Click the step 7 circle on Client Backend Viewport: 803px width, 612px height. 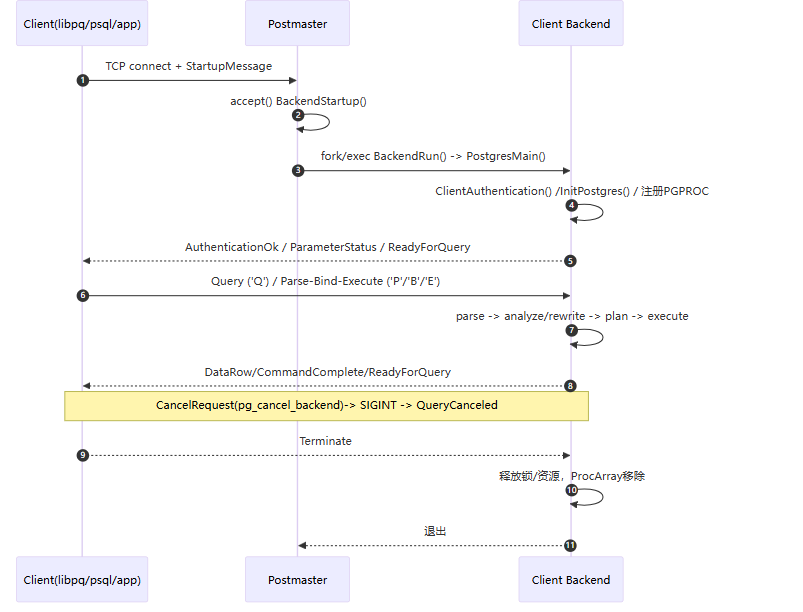(x=571, y=330)
